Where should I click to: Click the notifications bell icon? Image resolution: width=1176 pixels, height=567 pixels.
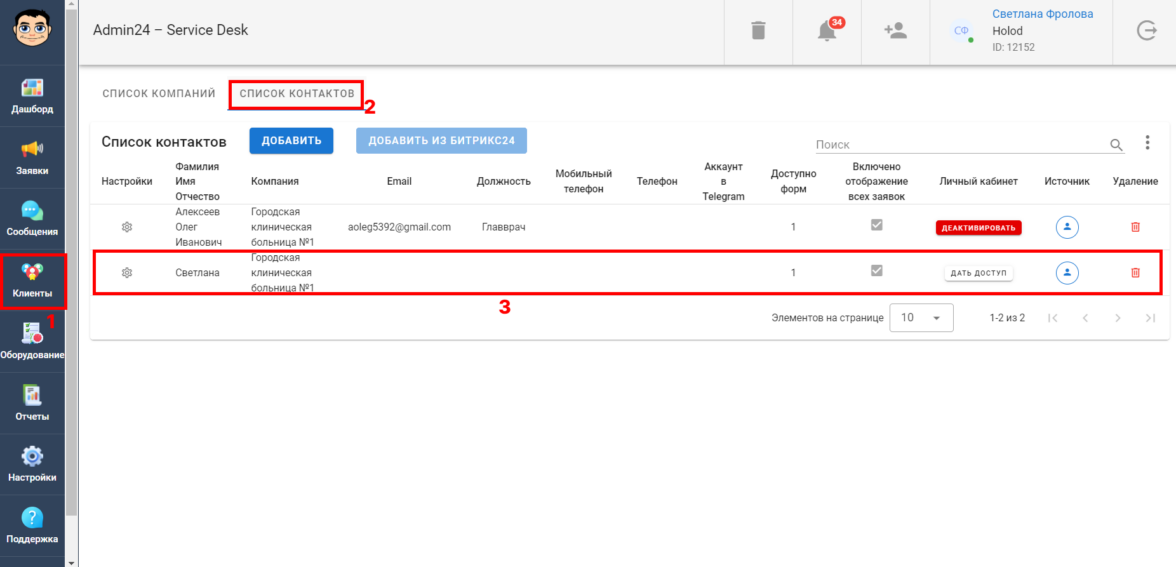827,31
